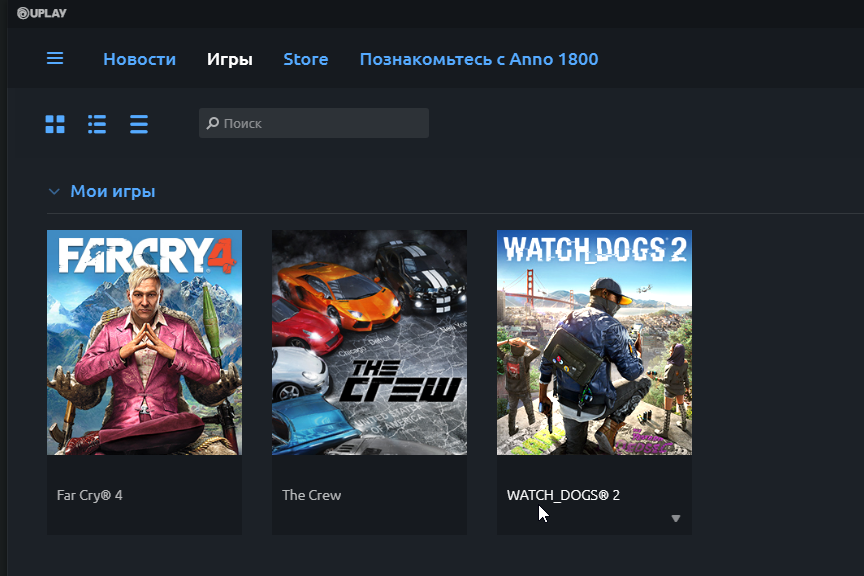Select The Crew cover art
Image resolution: width=864 pixels, height=576 pixels.
point(369,342)
